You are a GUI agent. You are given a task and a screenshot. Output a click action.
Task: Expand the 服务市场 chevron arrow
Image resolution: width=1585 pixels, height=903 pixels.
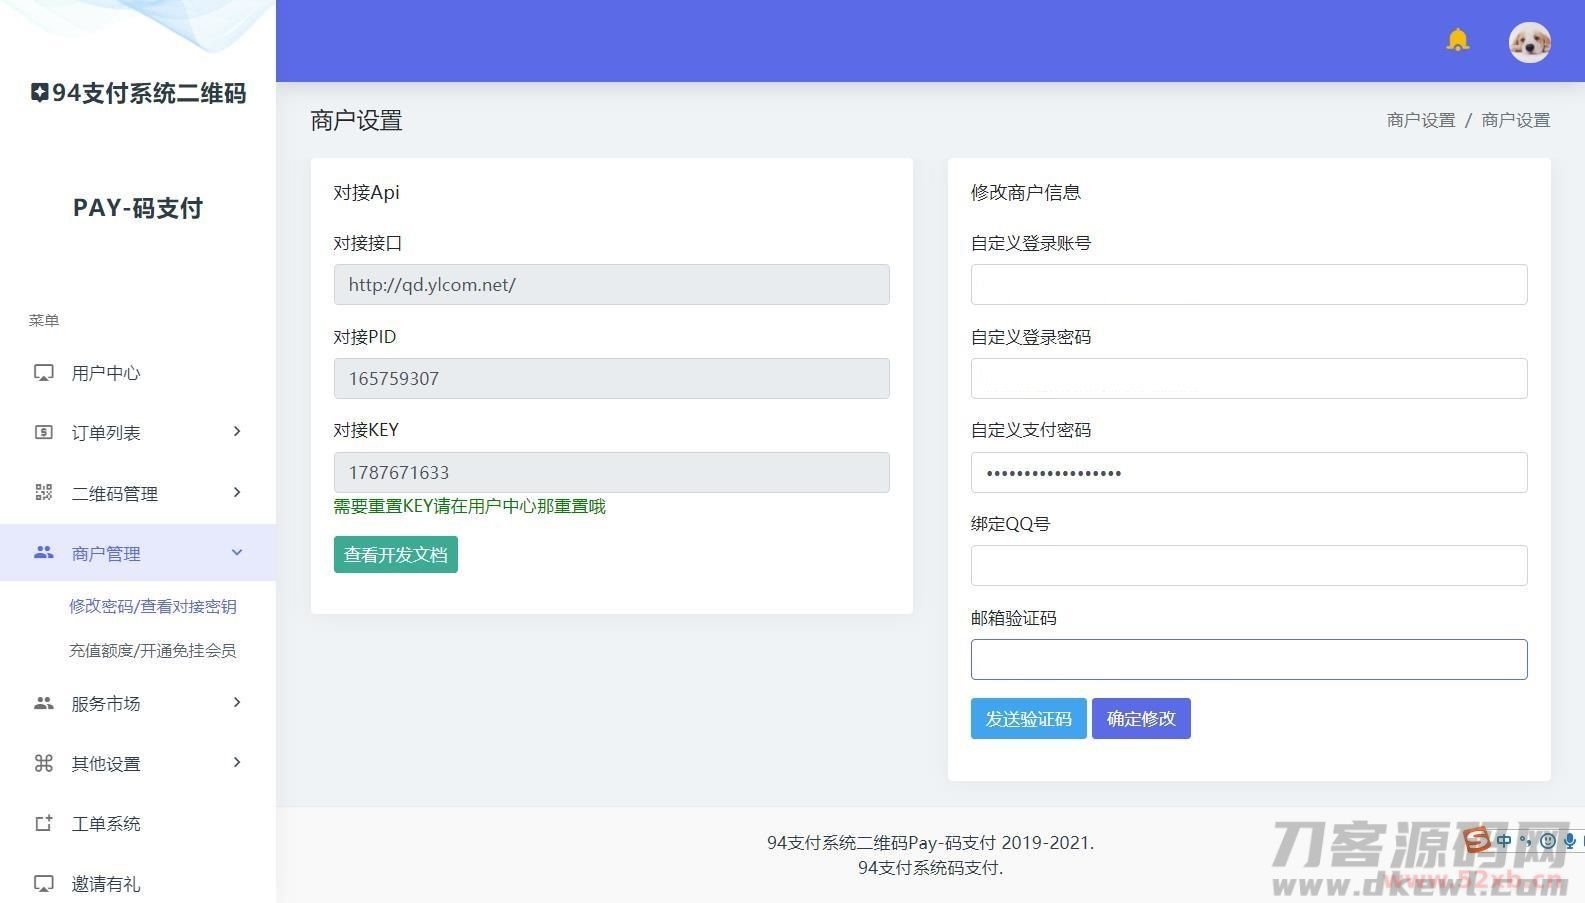237,702
